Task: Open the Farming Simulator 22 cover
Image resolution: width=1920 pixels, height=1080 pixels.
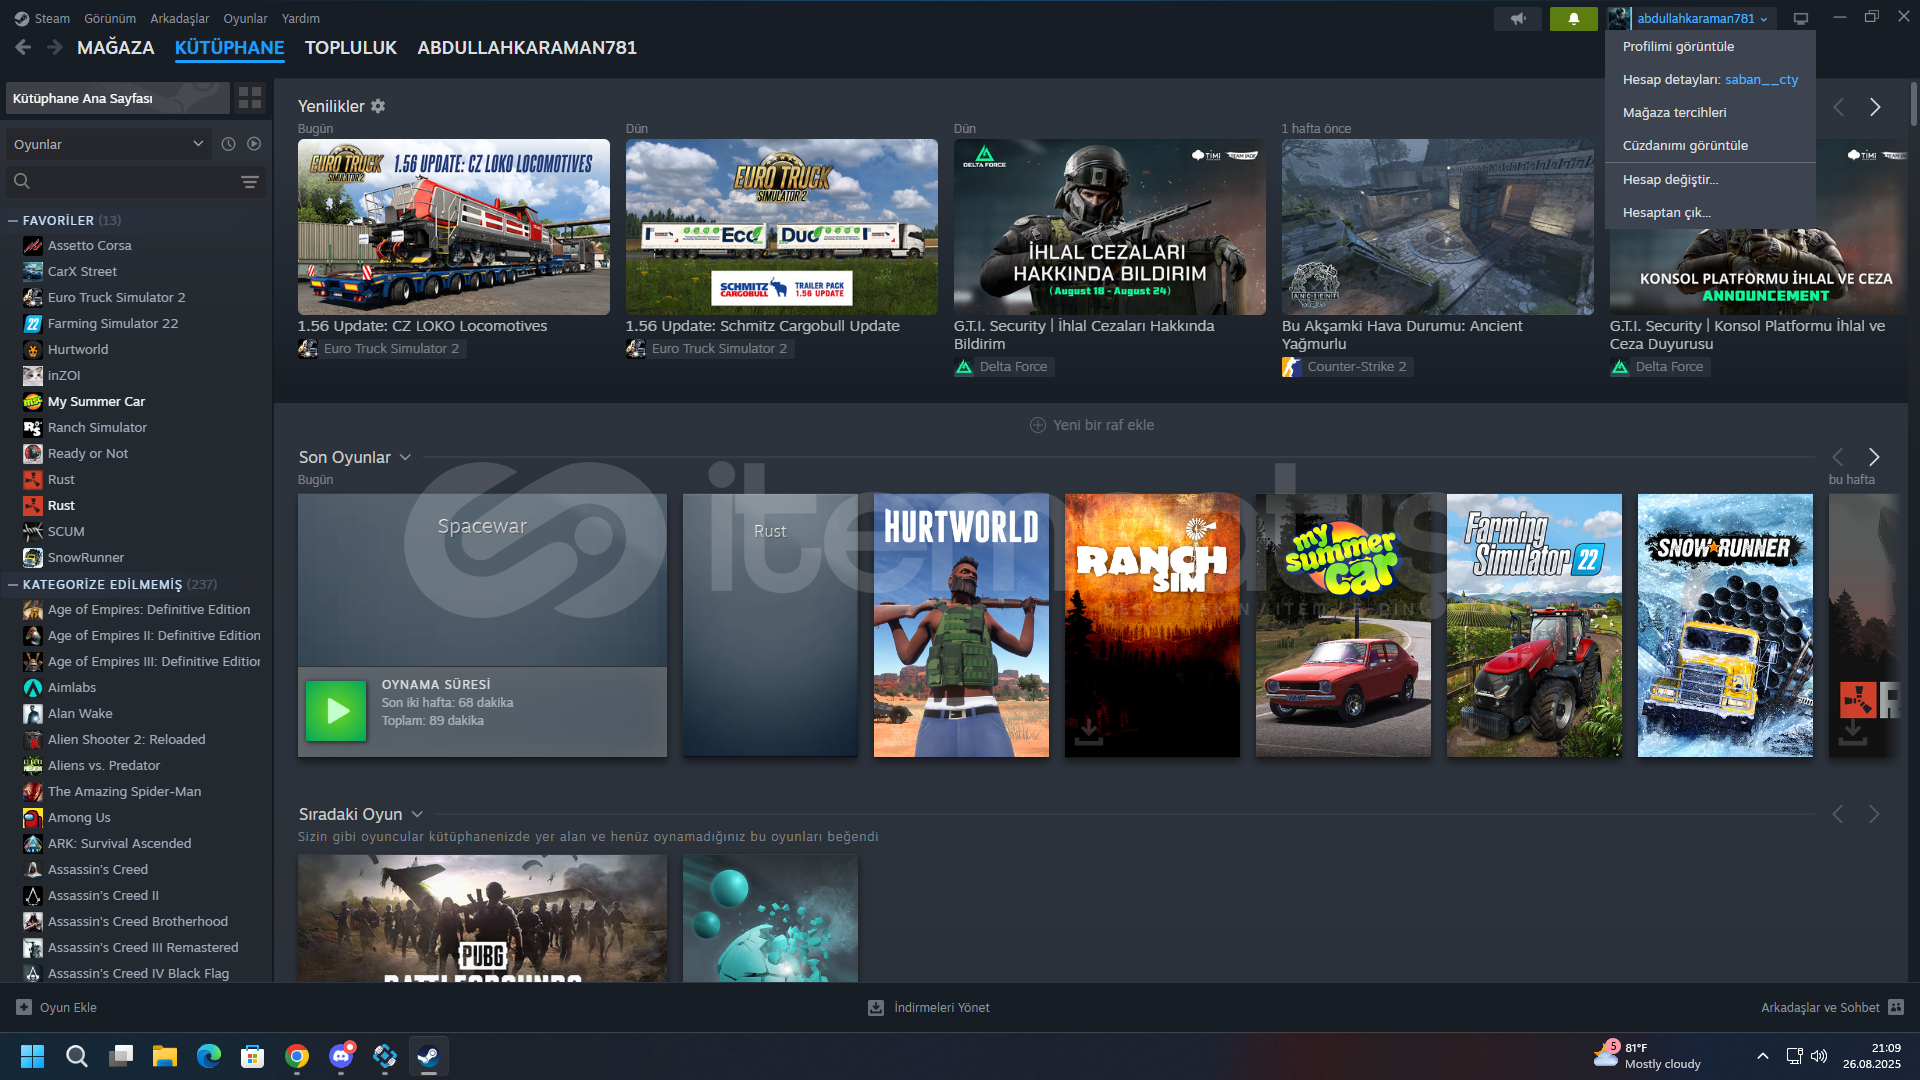Action: coord(1534,625)
